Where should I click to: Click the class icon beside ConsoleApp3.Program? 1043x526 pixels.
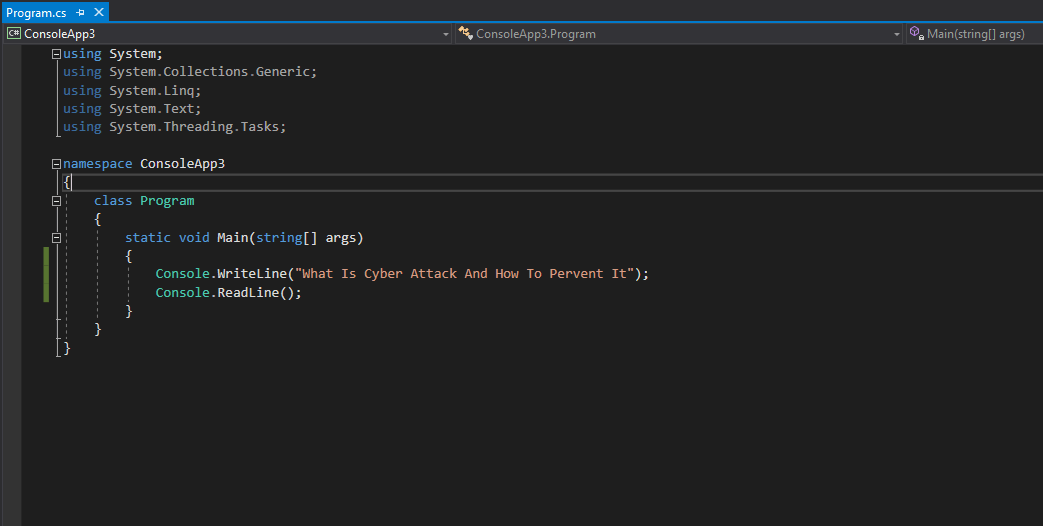click(466, 33)
